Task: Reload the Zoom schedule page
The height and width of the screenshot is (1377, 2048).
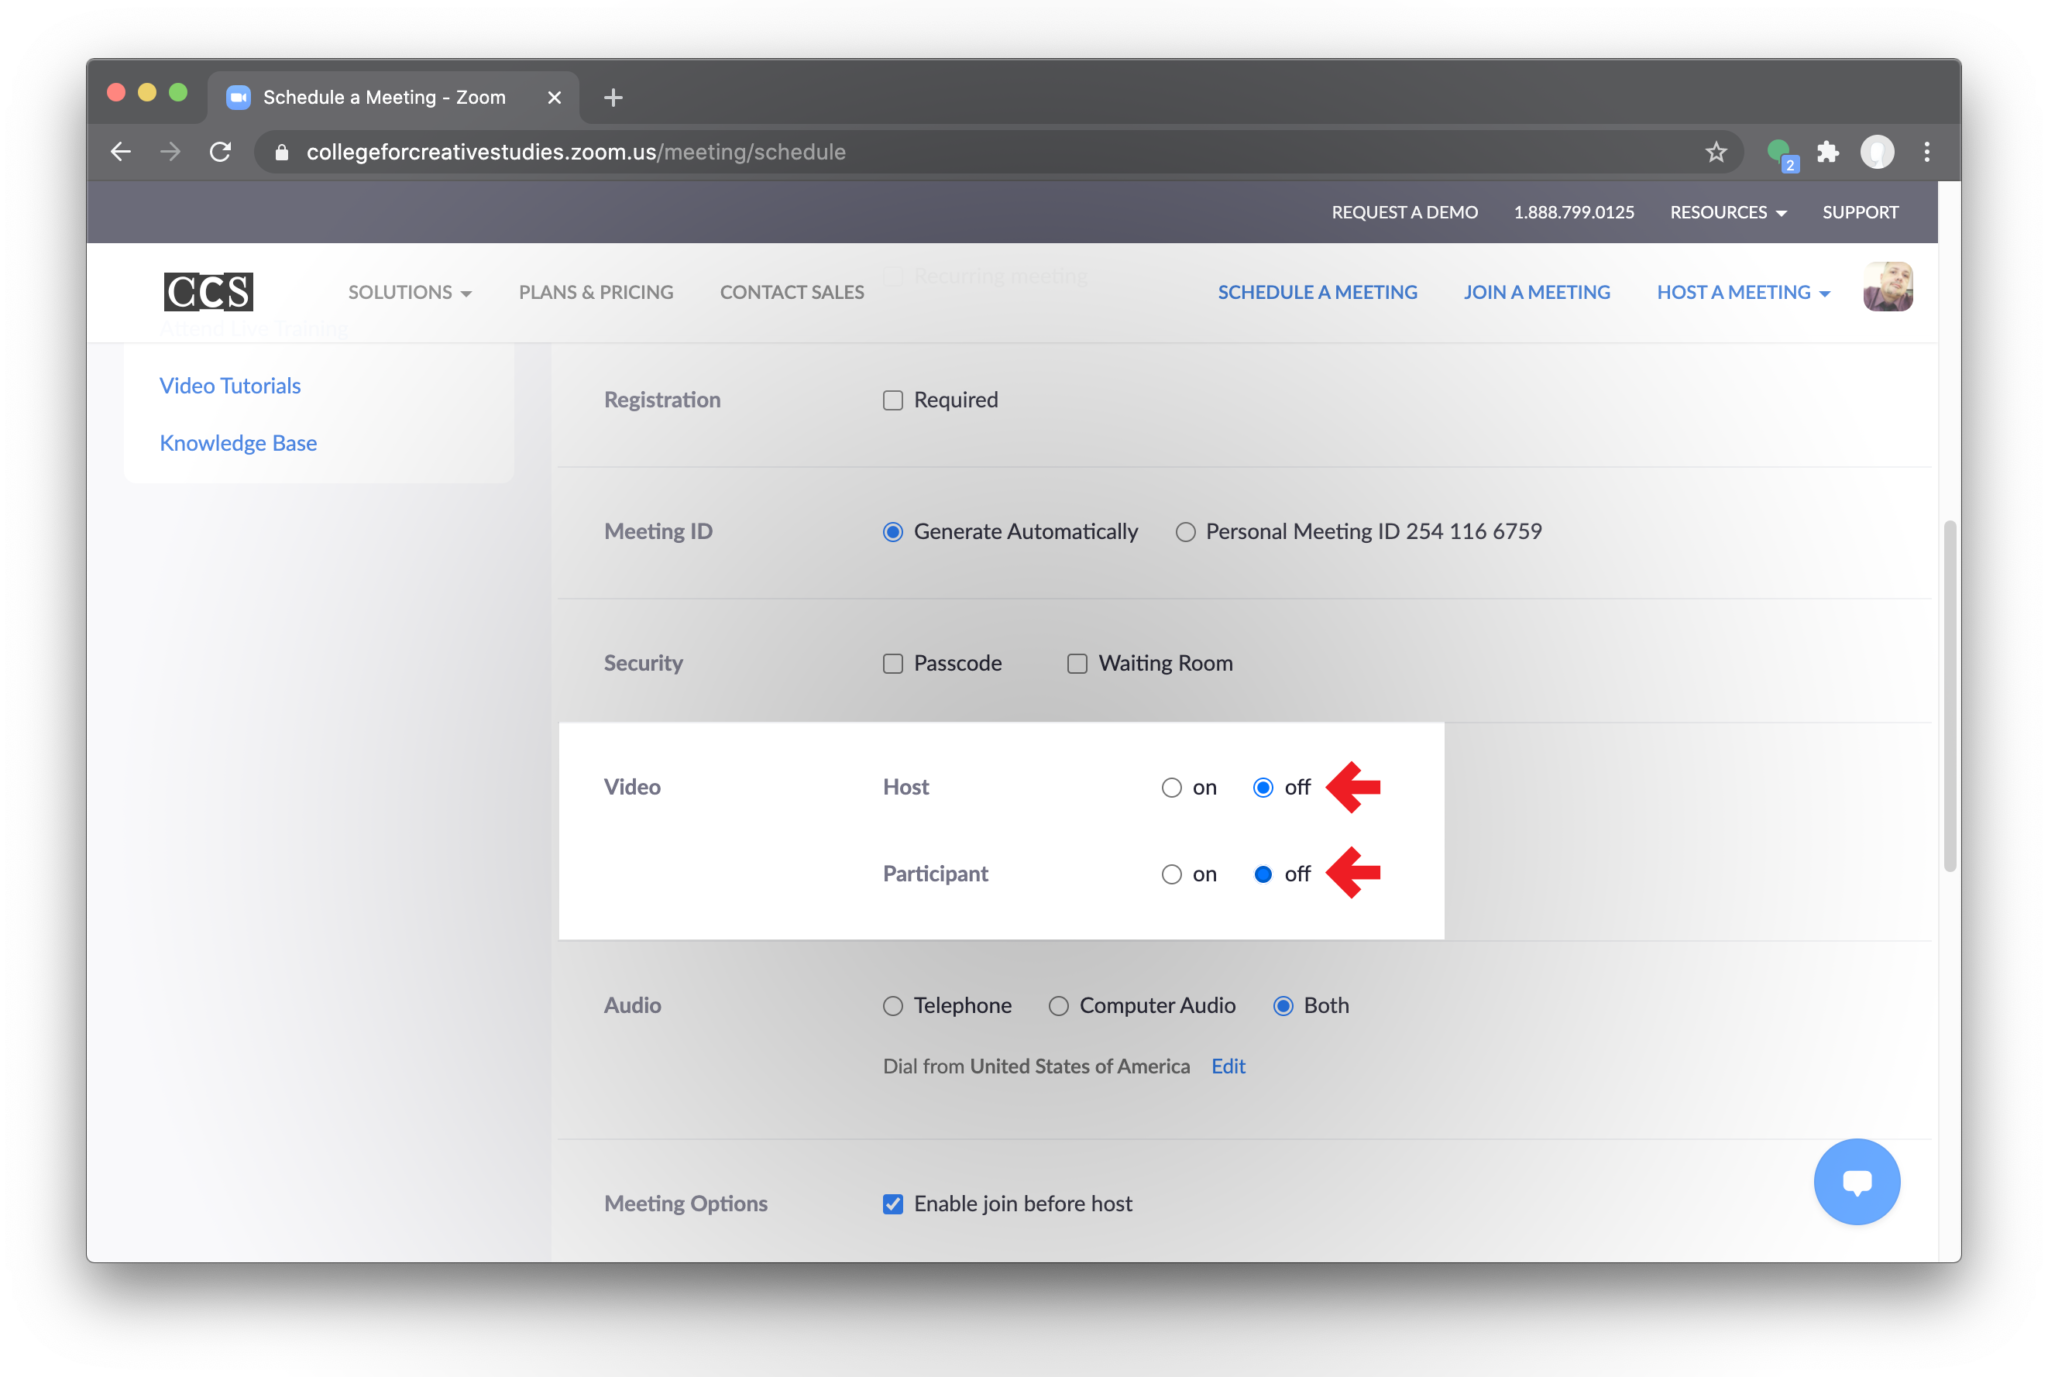Action: 221,152
